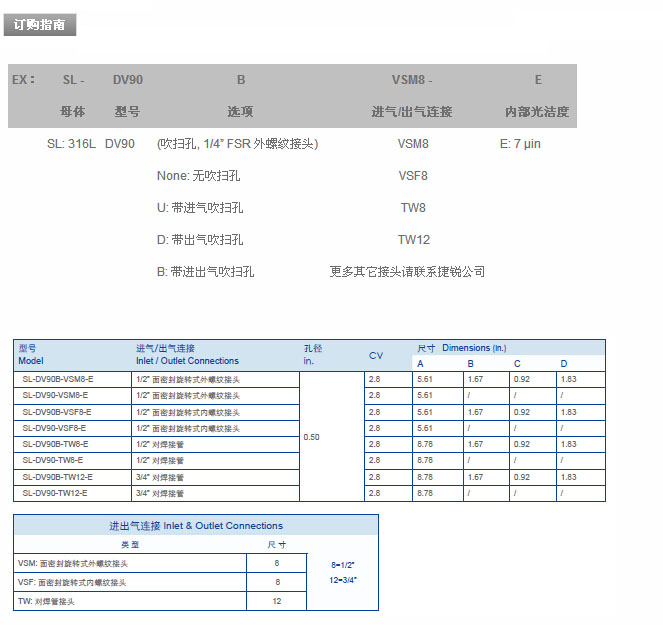Click the 订购指南 header tab
Screen dimensions: 663x625
tap(40, 25)
